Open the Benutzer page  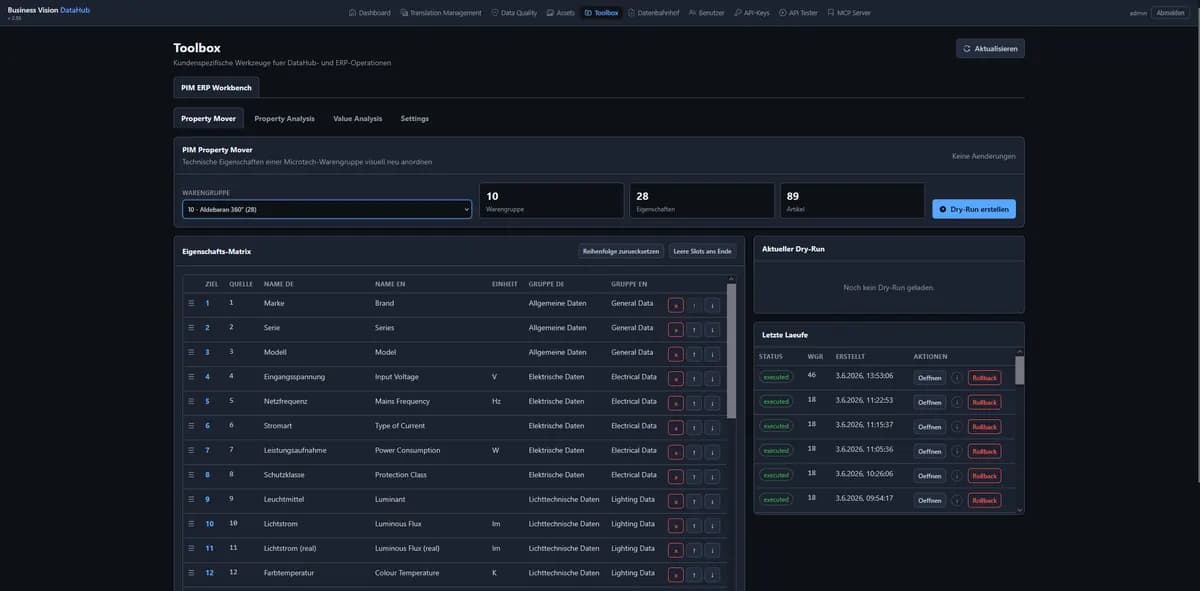tap(707, 13)
